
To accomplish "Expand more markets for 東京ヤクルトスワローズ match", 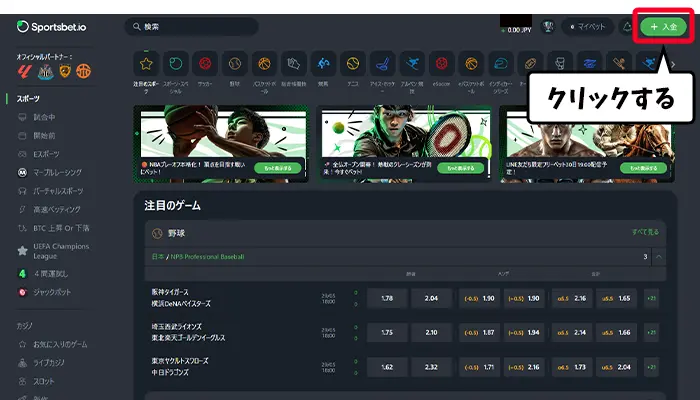I will 651,367.
